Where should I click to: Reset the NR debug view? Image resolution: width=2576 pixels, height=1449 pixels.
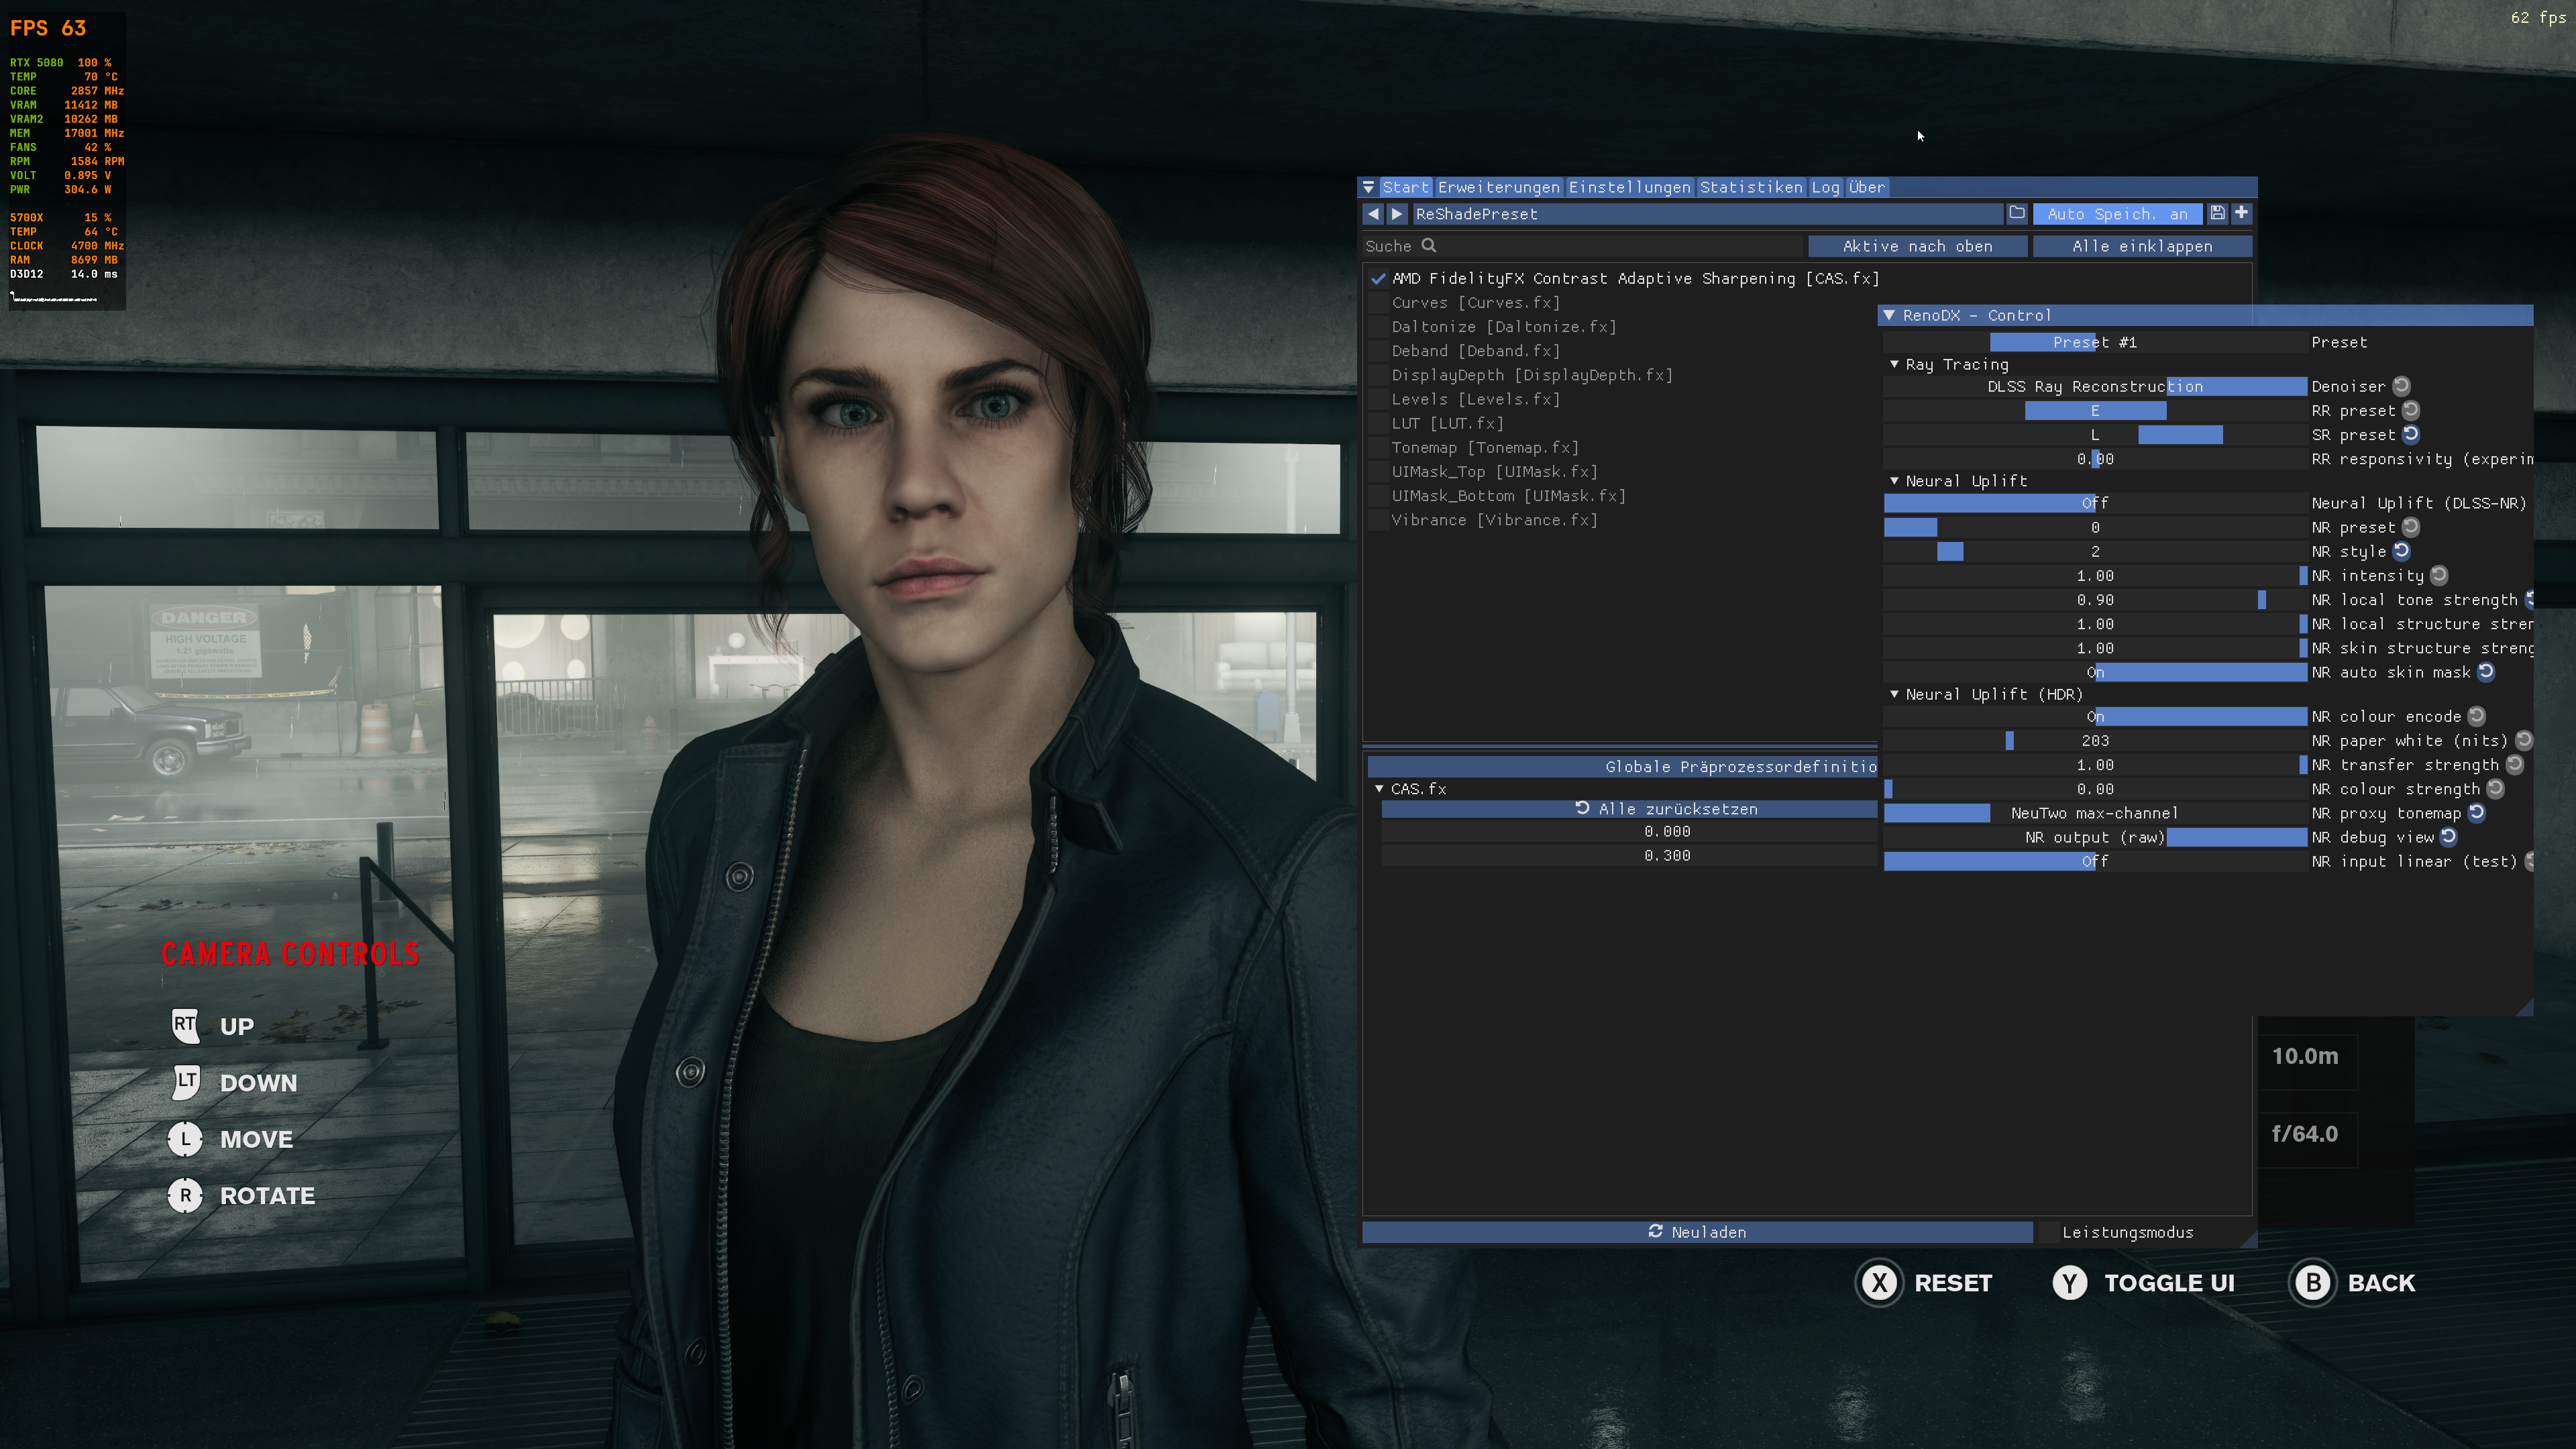pos(2448,837)
